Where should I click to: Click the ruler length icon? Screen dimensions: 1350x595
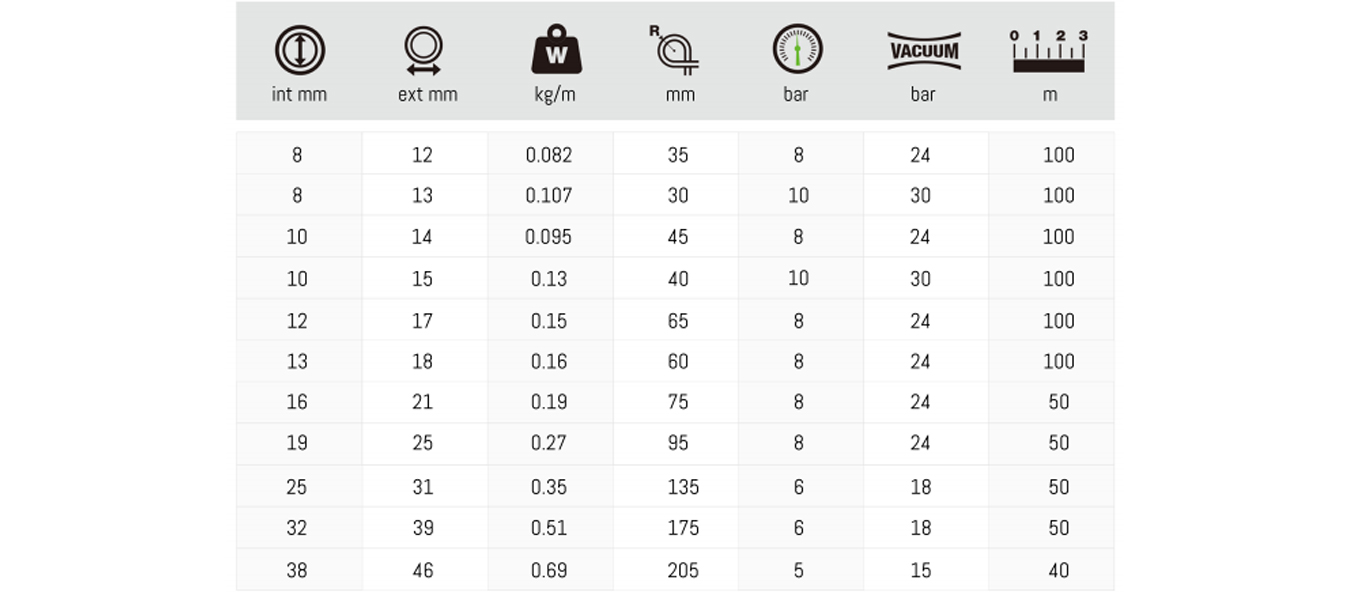coord(1049,51)
